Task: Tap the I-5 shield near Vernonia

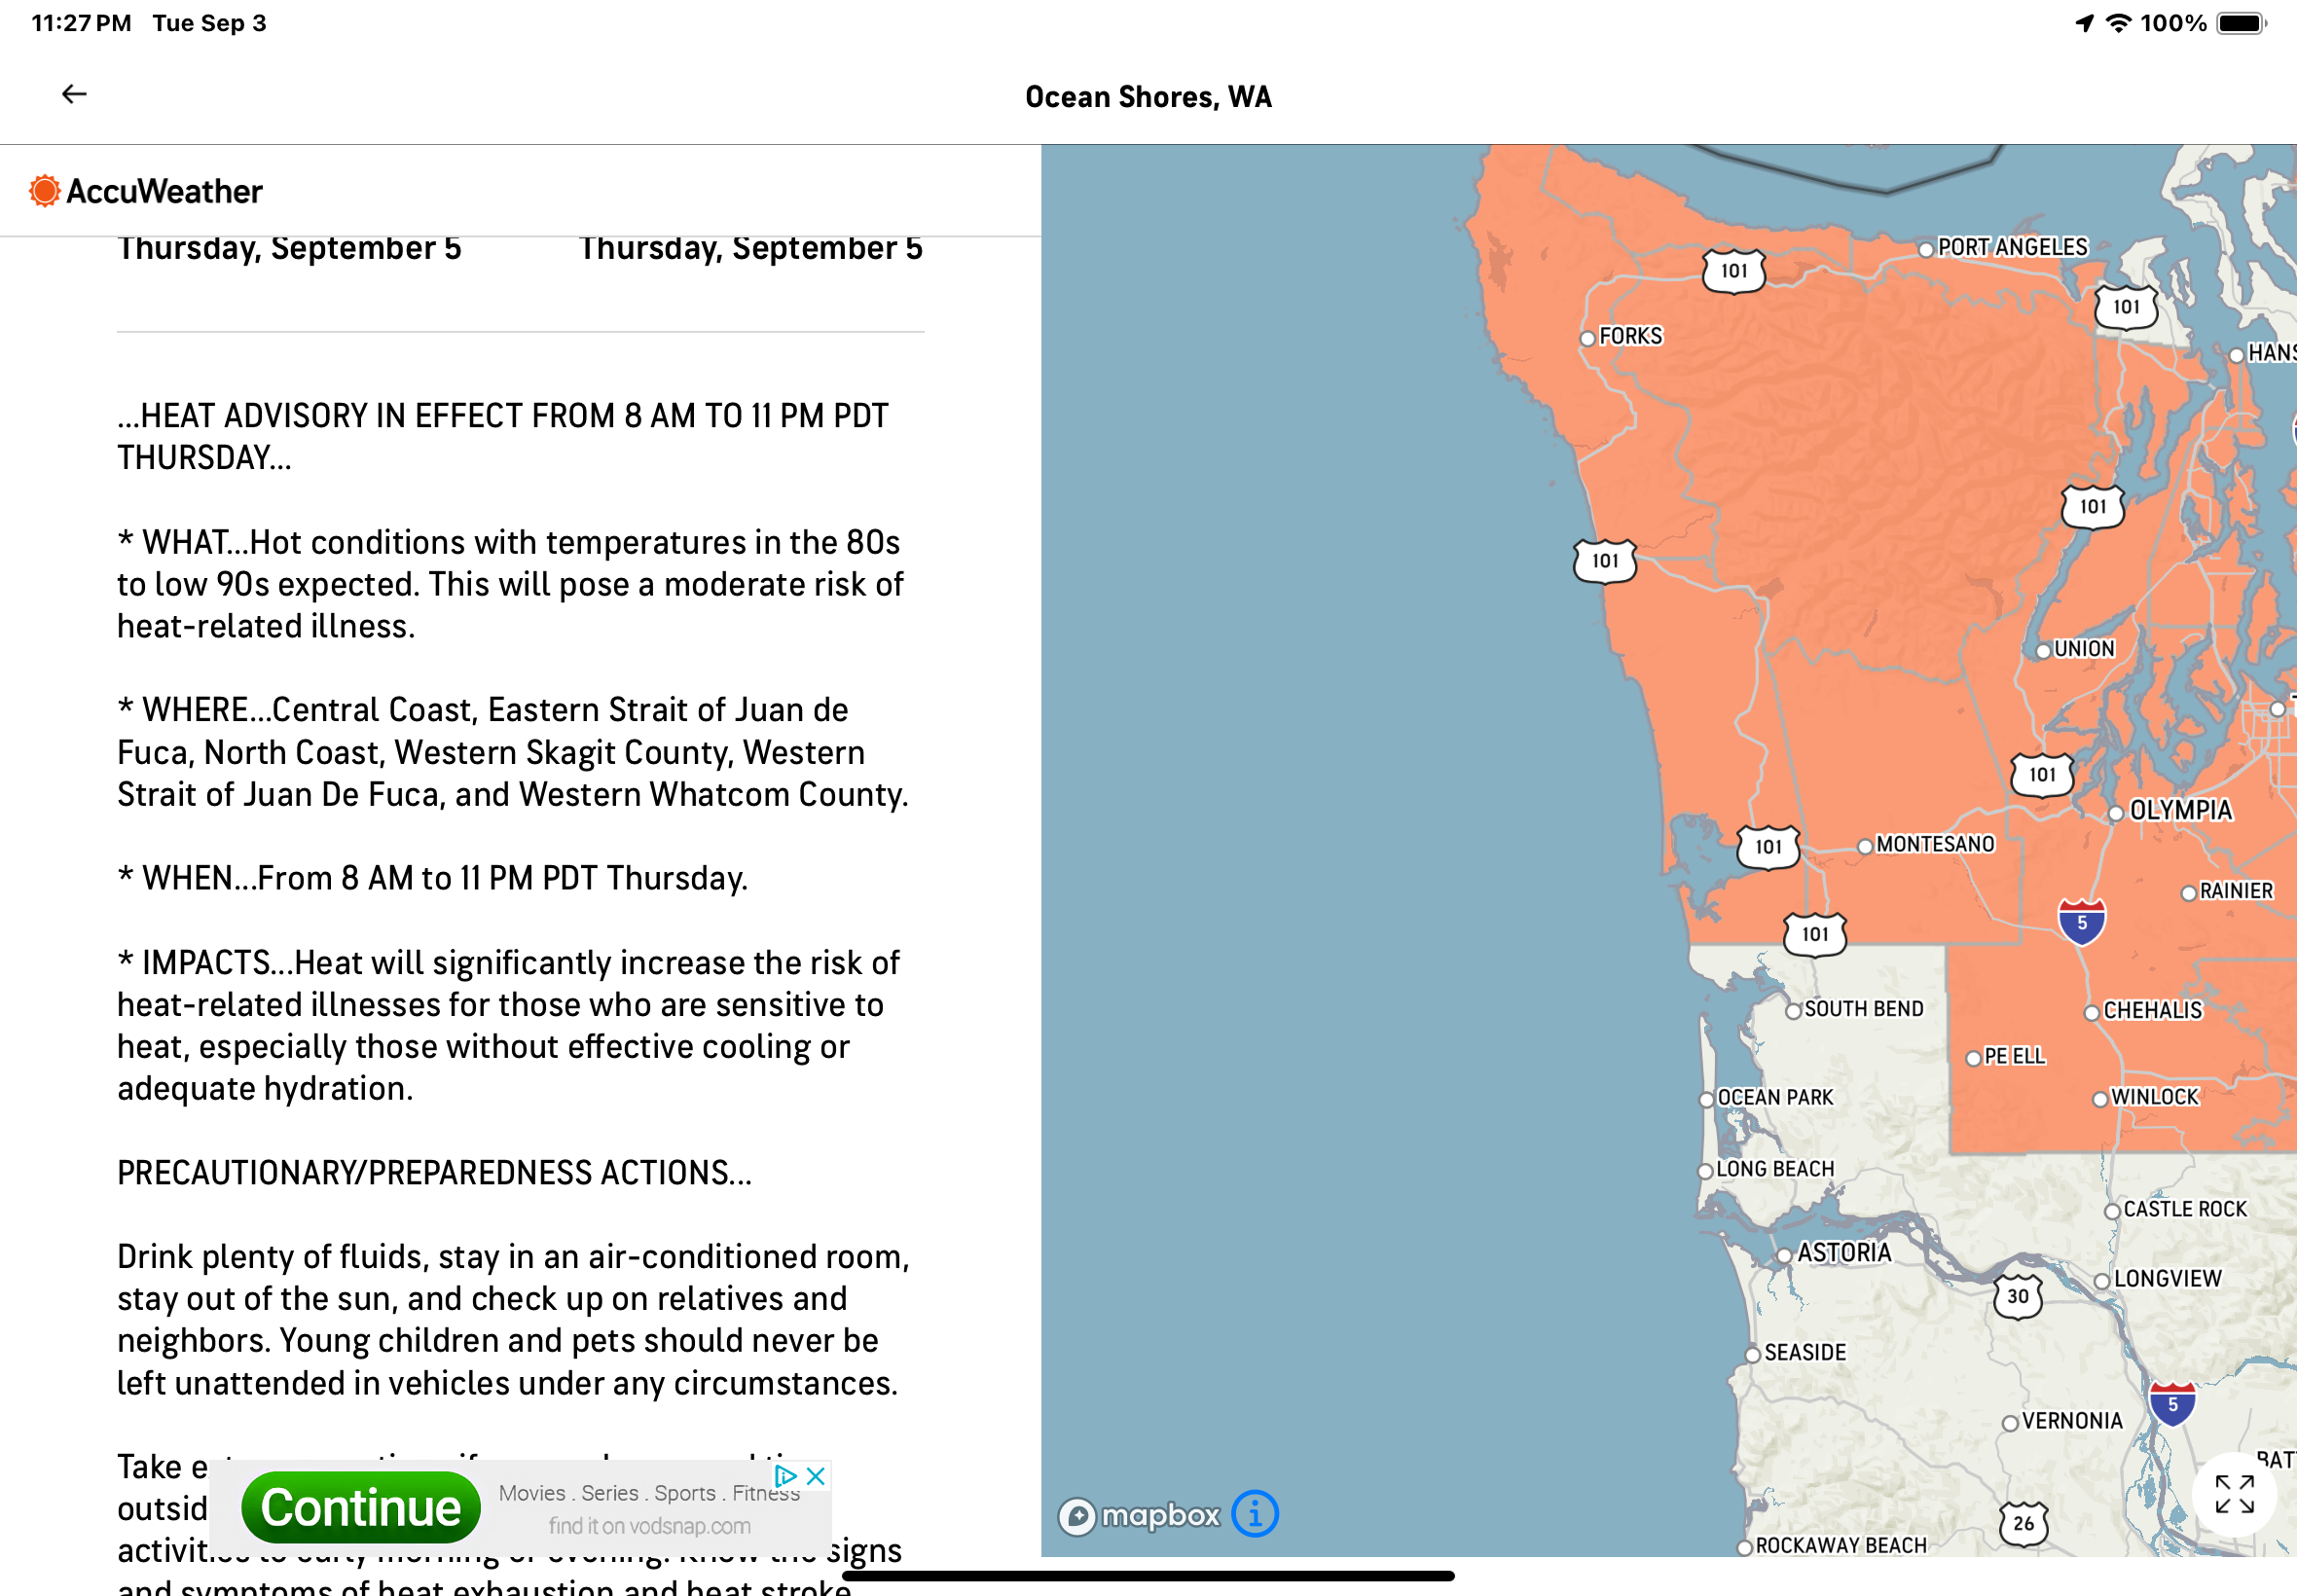Action: click(2172, 1404)
